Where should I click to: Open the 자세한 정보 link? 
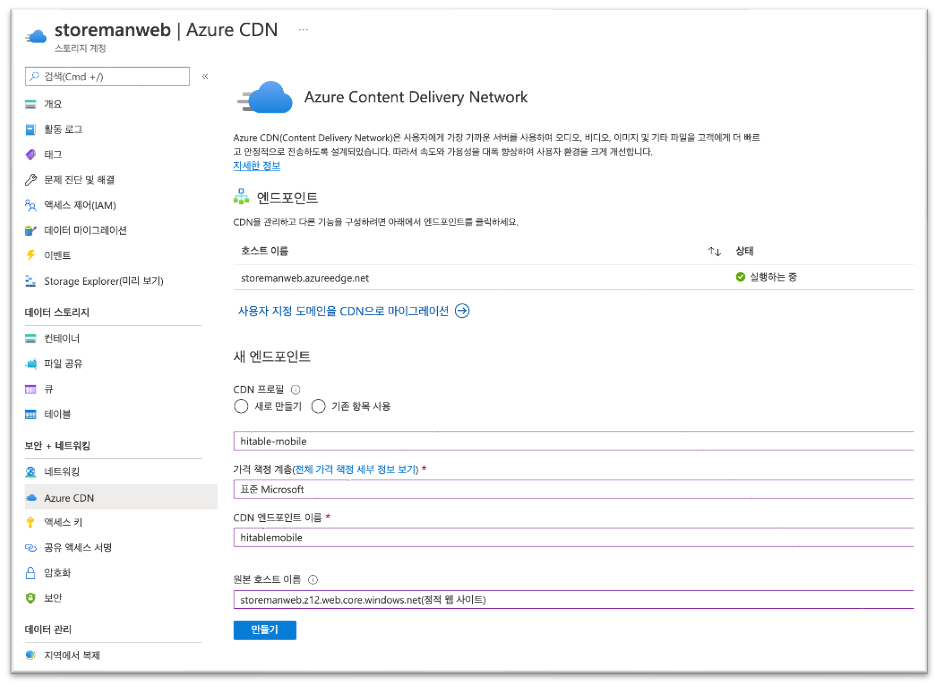(x=257, y=166)
